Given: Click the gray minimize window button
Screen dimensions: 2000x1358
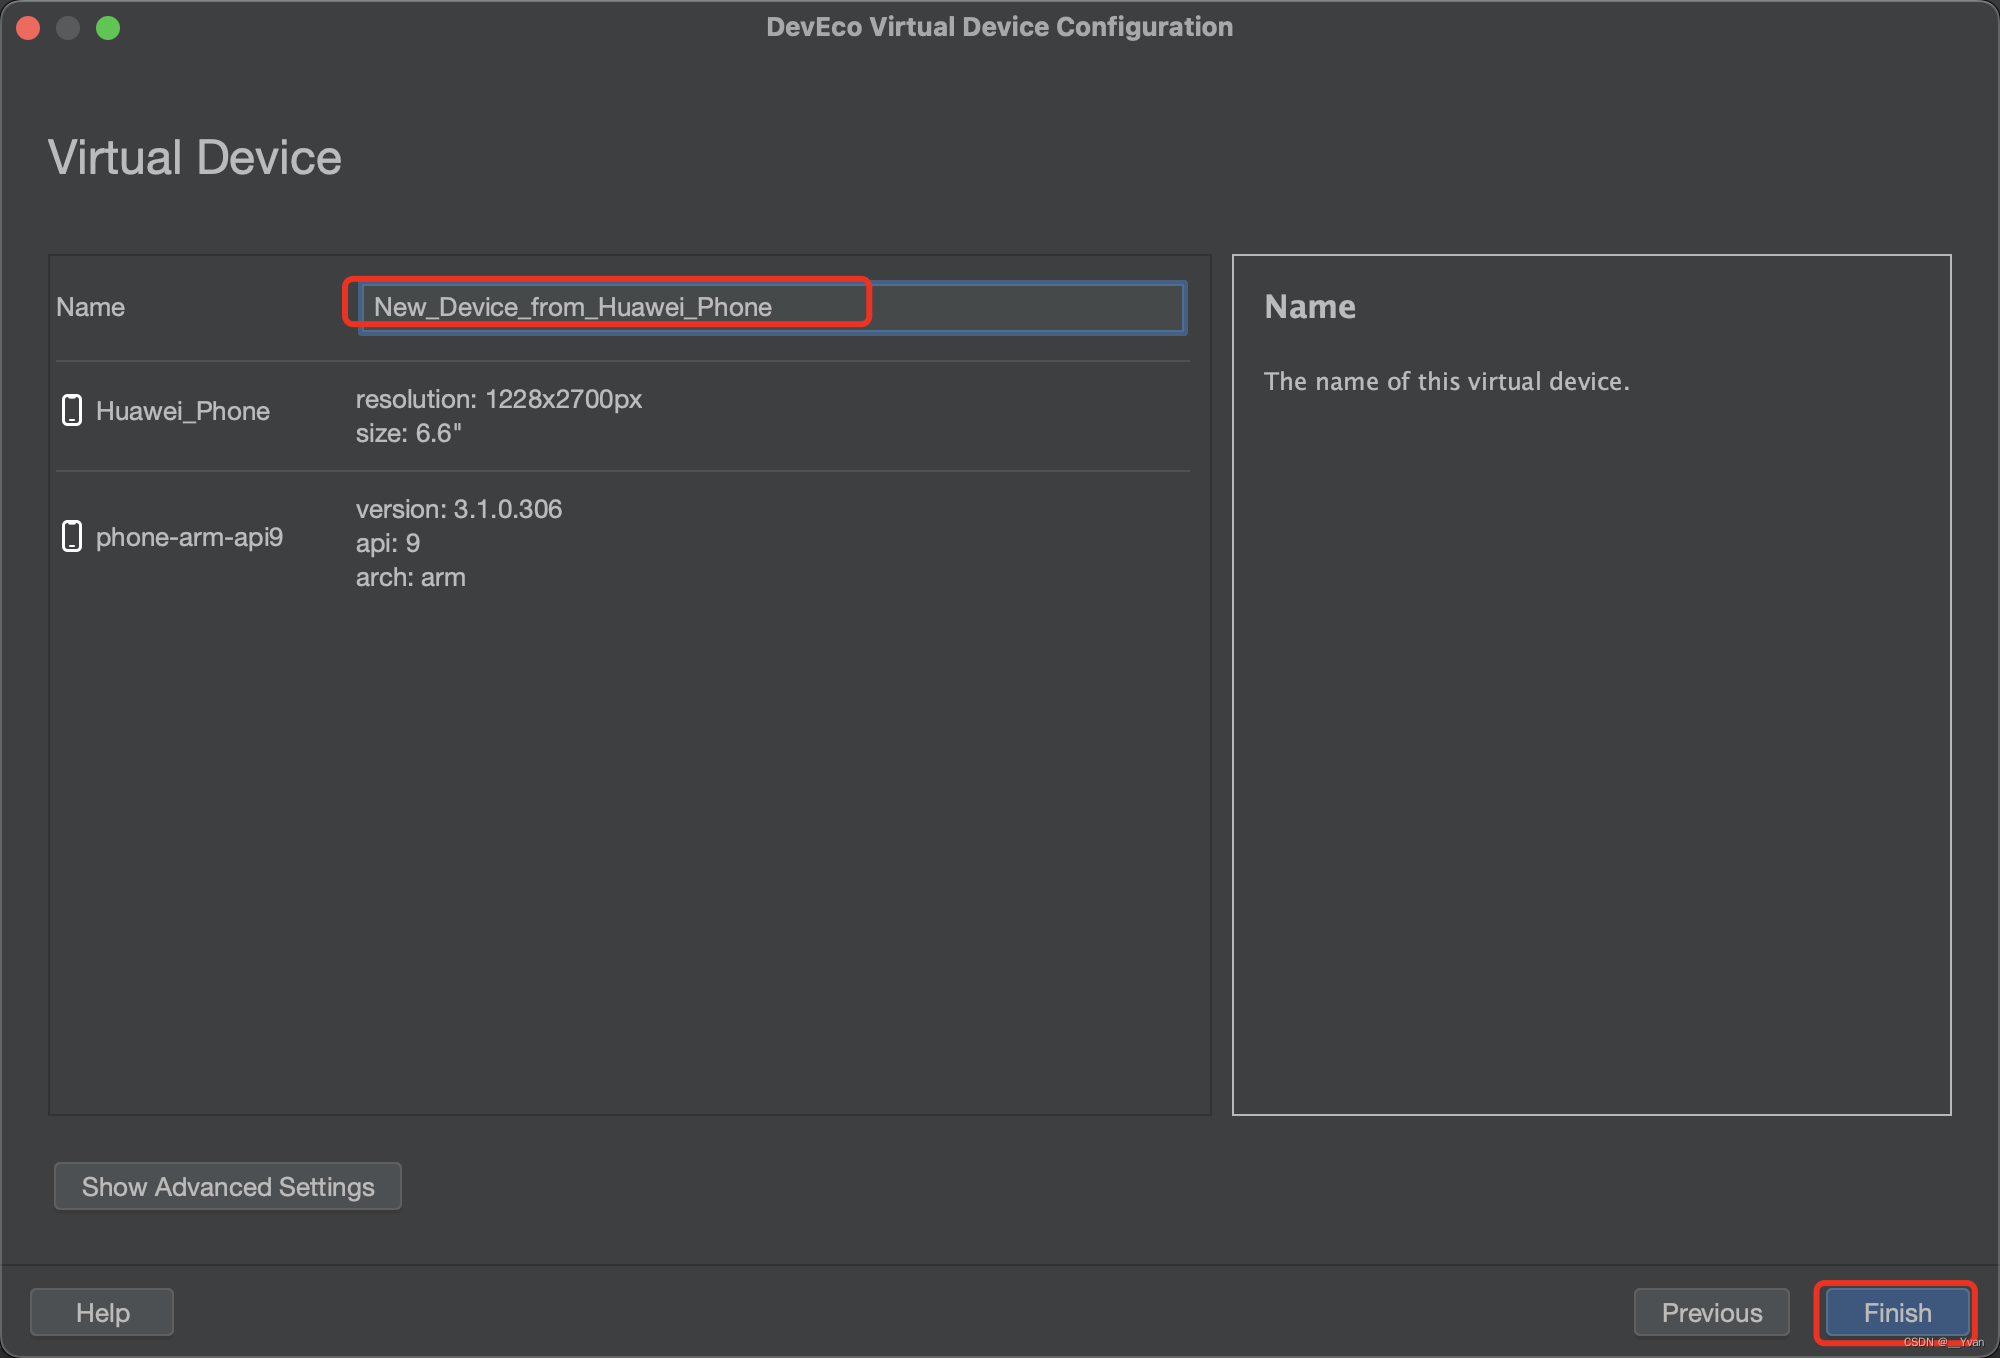Looking at the screenshot, I should [x=68, y=28].
